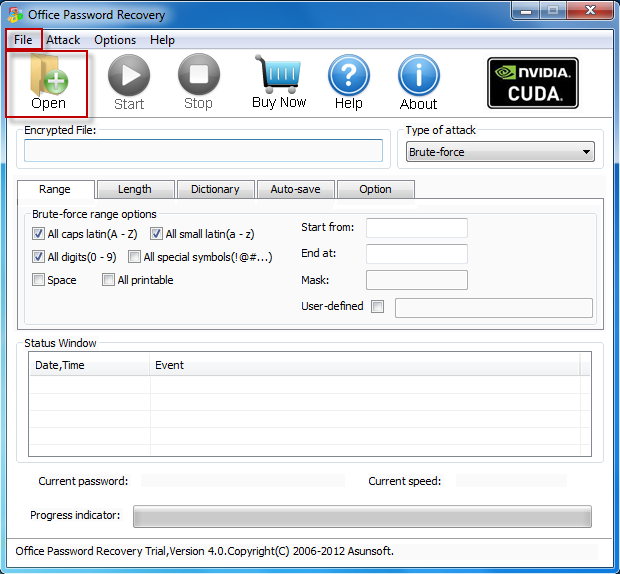Open the File menu

tap(23, 40)
